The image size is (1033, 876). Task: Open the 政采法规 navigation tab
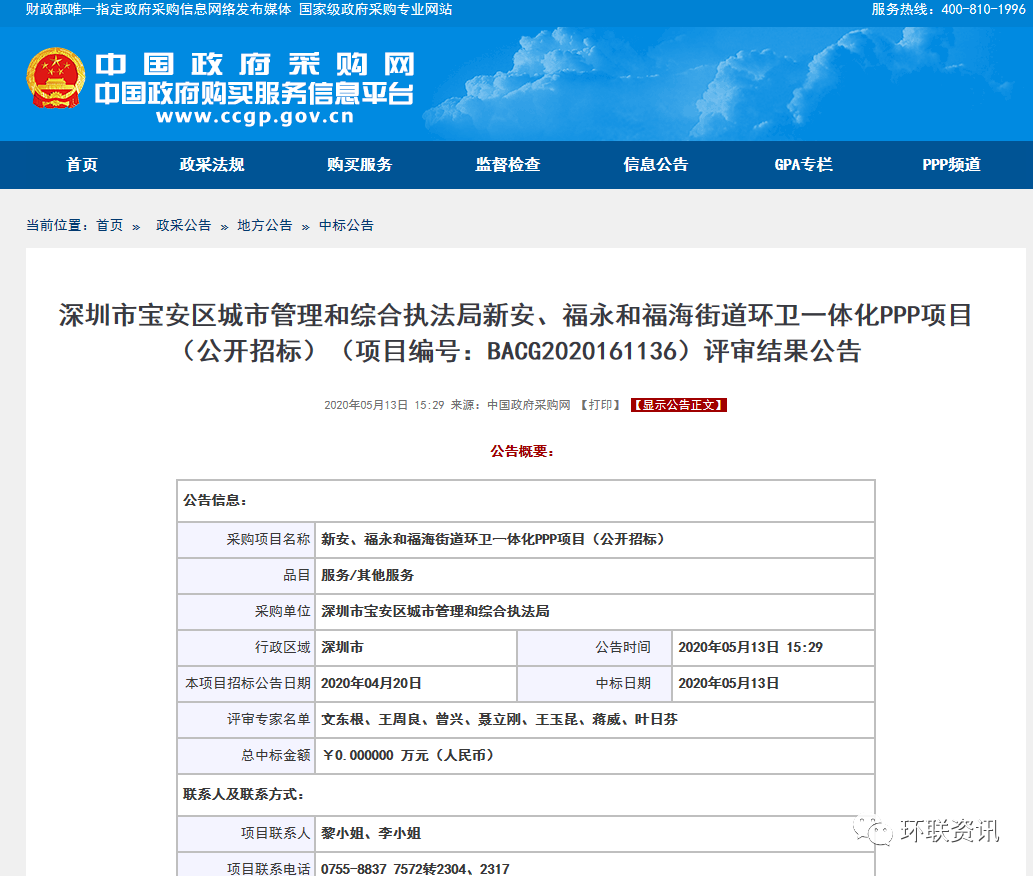pyautogui.click(x=212, y=165)
